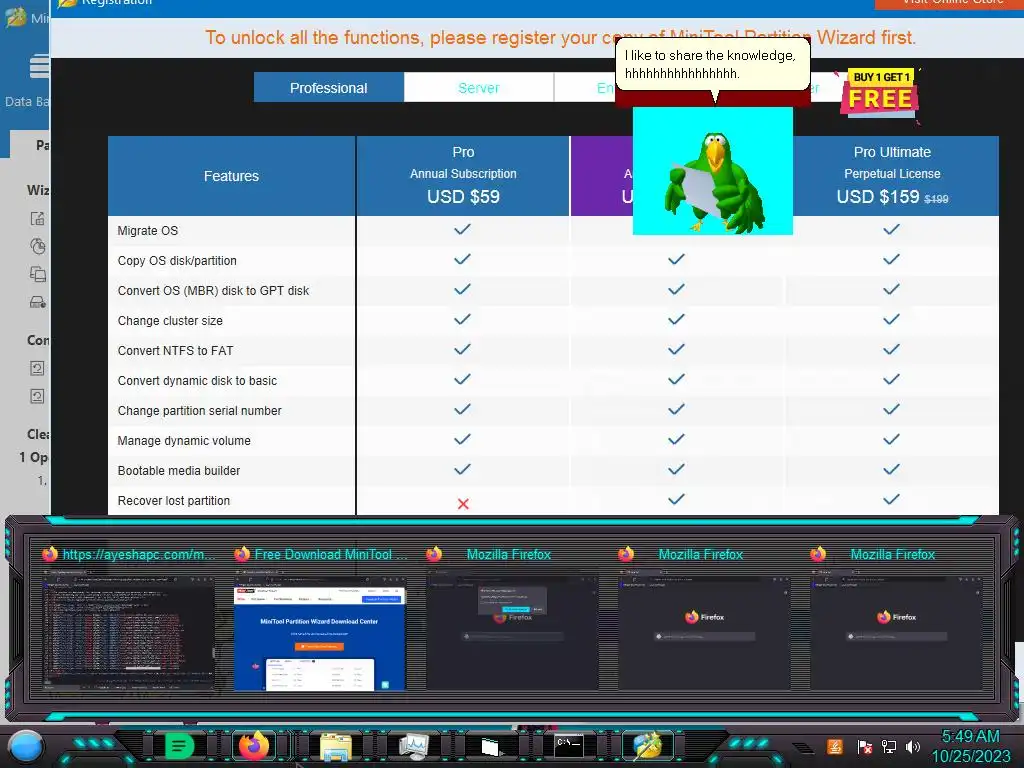This screenshot has height=768, width=1024.
Task: Select the Professional tab
Action: click(328, 88)
